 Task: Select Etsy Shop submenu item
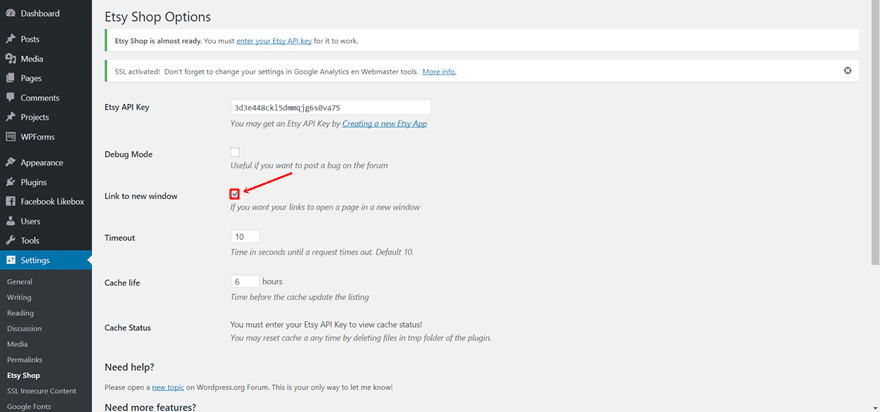(x=24, y=375)
